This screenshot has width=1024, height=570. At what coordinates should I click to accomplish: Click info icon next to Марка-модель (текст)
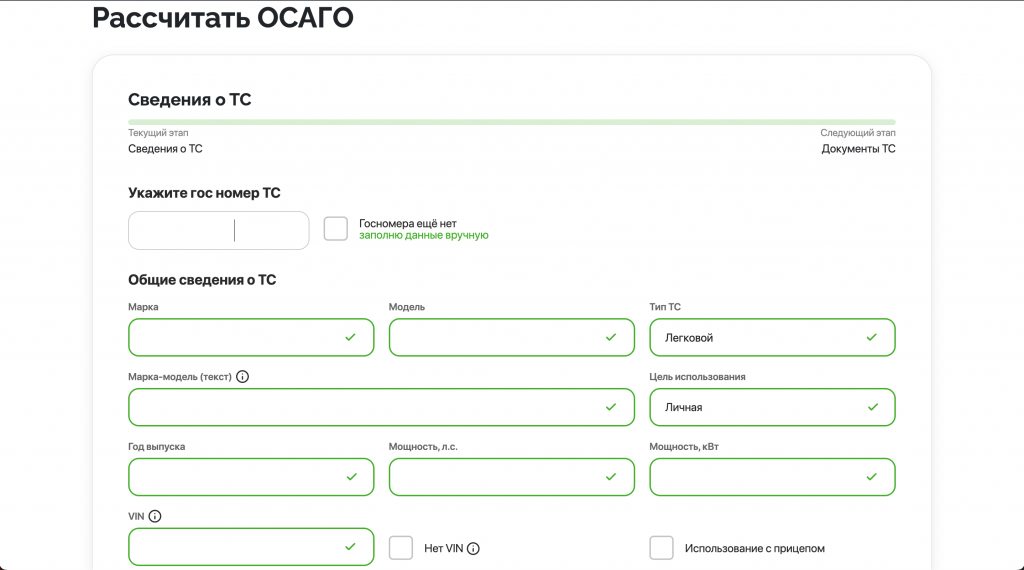click(242, 377)
